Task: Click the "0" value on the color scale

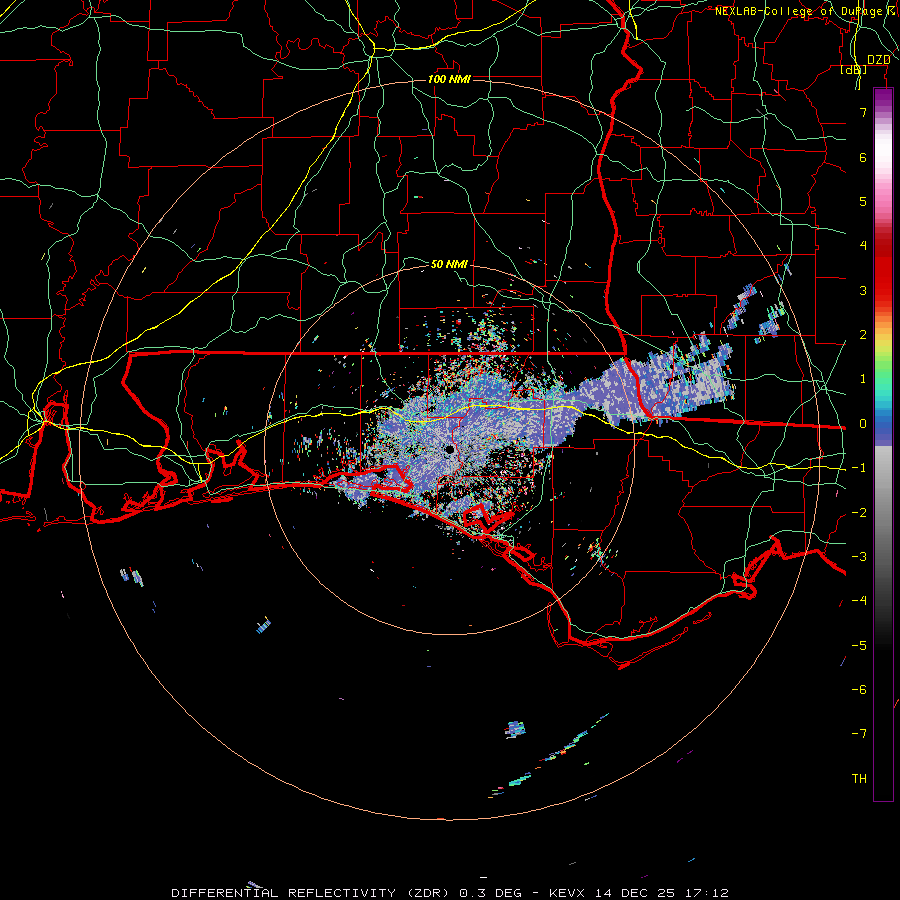Action: (863, 424)
